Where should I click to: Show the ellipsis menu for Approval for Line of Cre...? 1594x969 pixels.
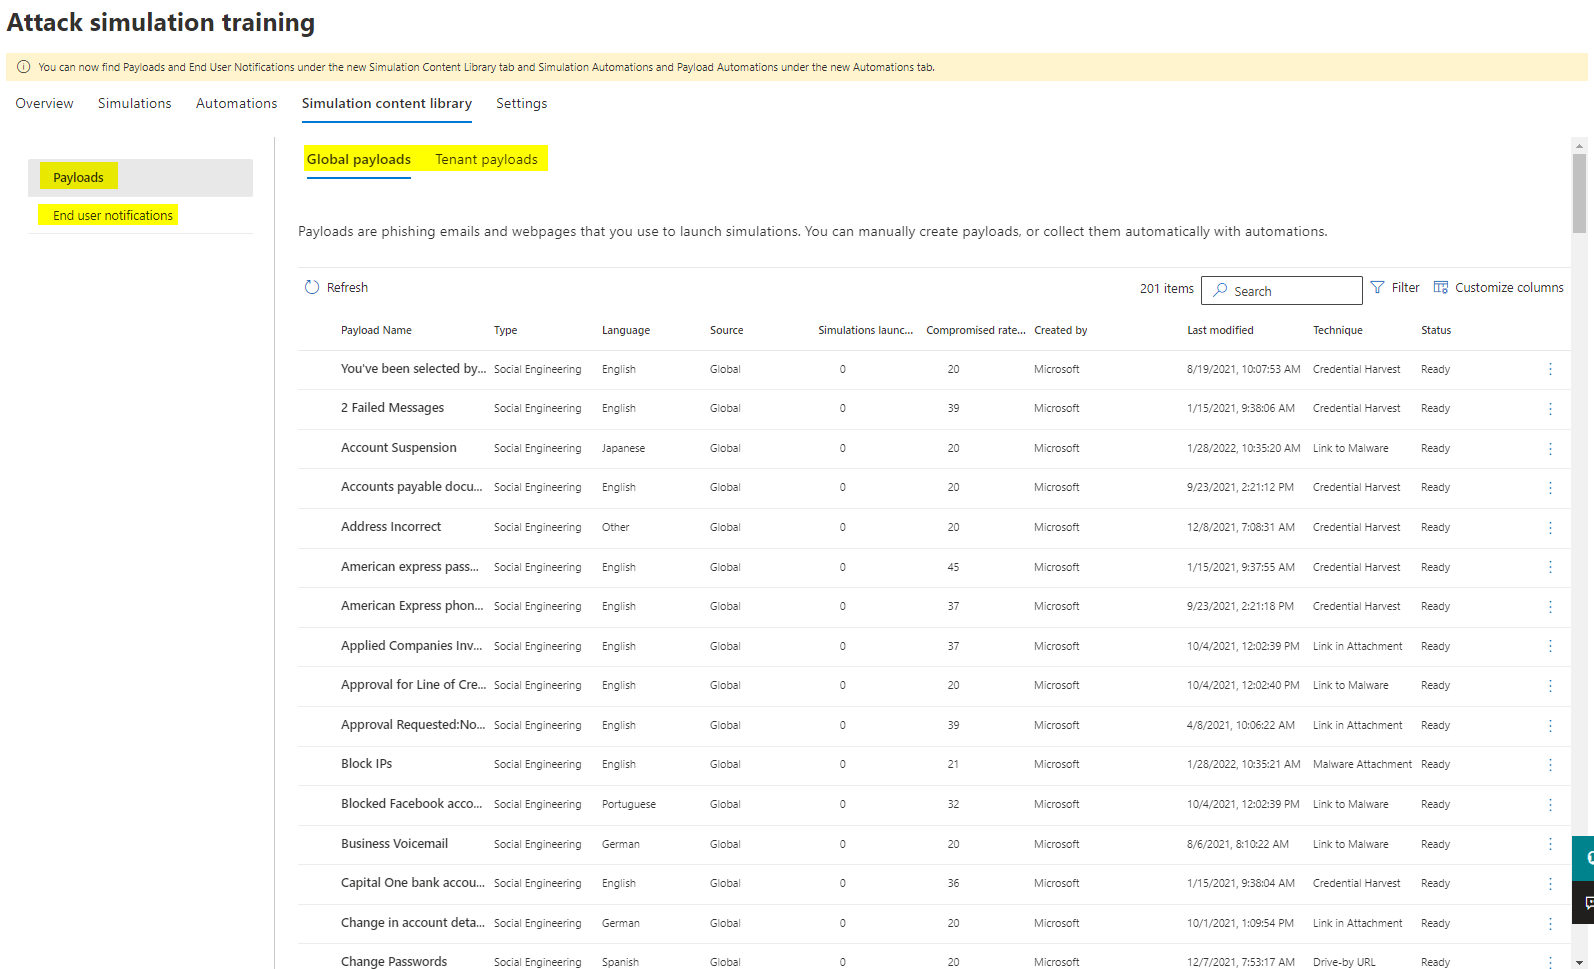click(x=1550, y=686)
